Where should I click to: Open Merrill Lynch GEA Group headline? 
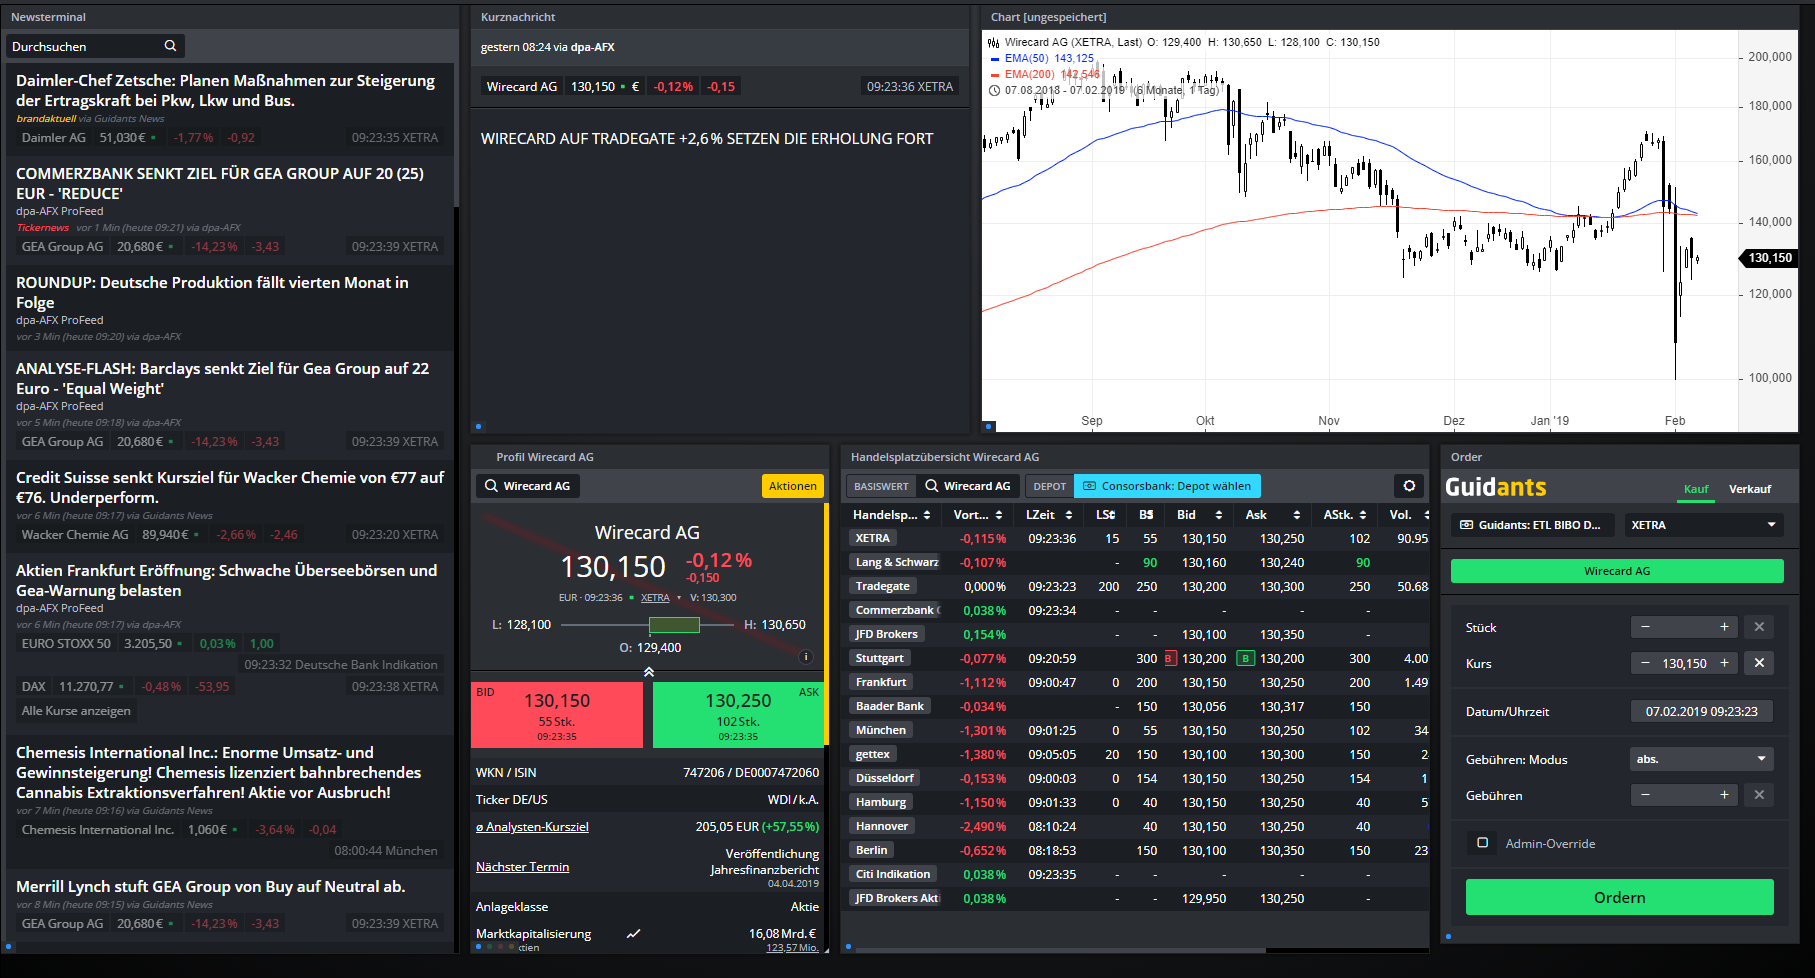coord(210,886)
